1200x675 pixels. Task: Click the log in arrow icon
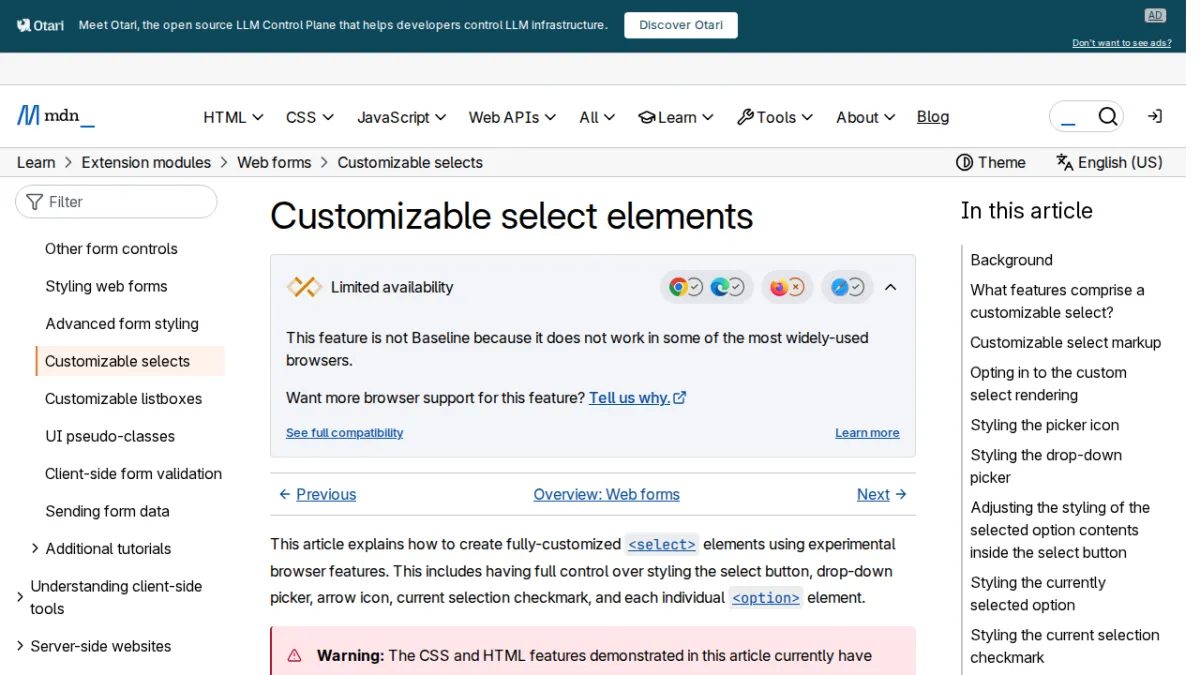1154,117
